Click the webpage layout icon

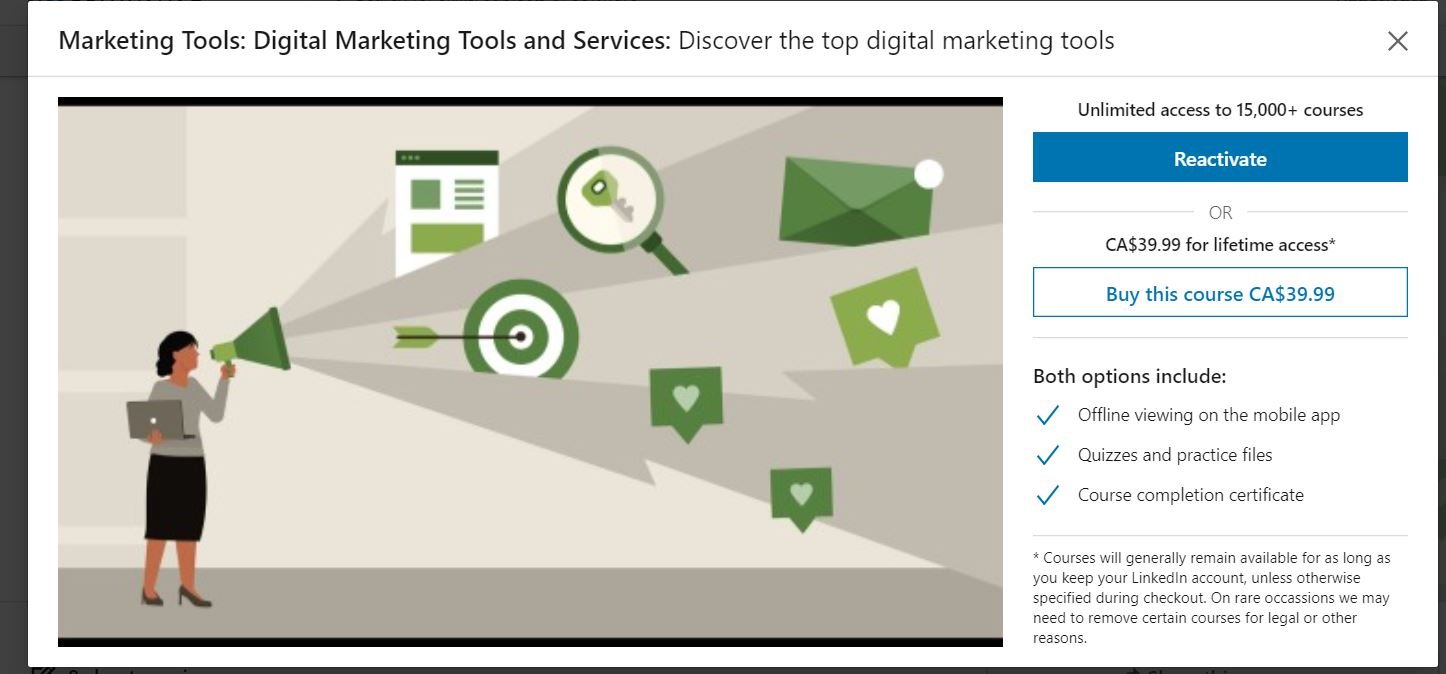tap(446, 211)
